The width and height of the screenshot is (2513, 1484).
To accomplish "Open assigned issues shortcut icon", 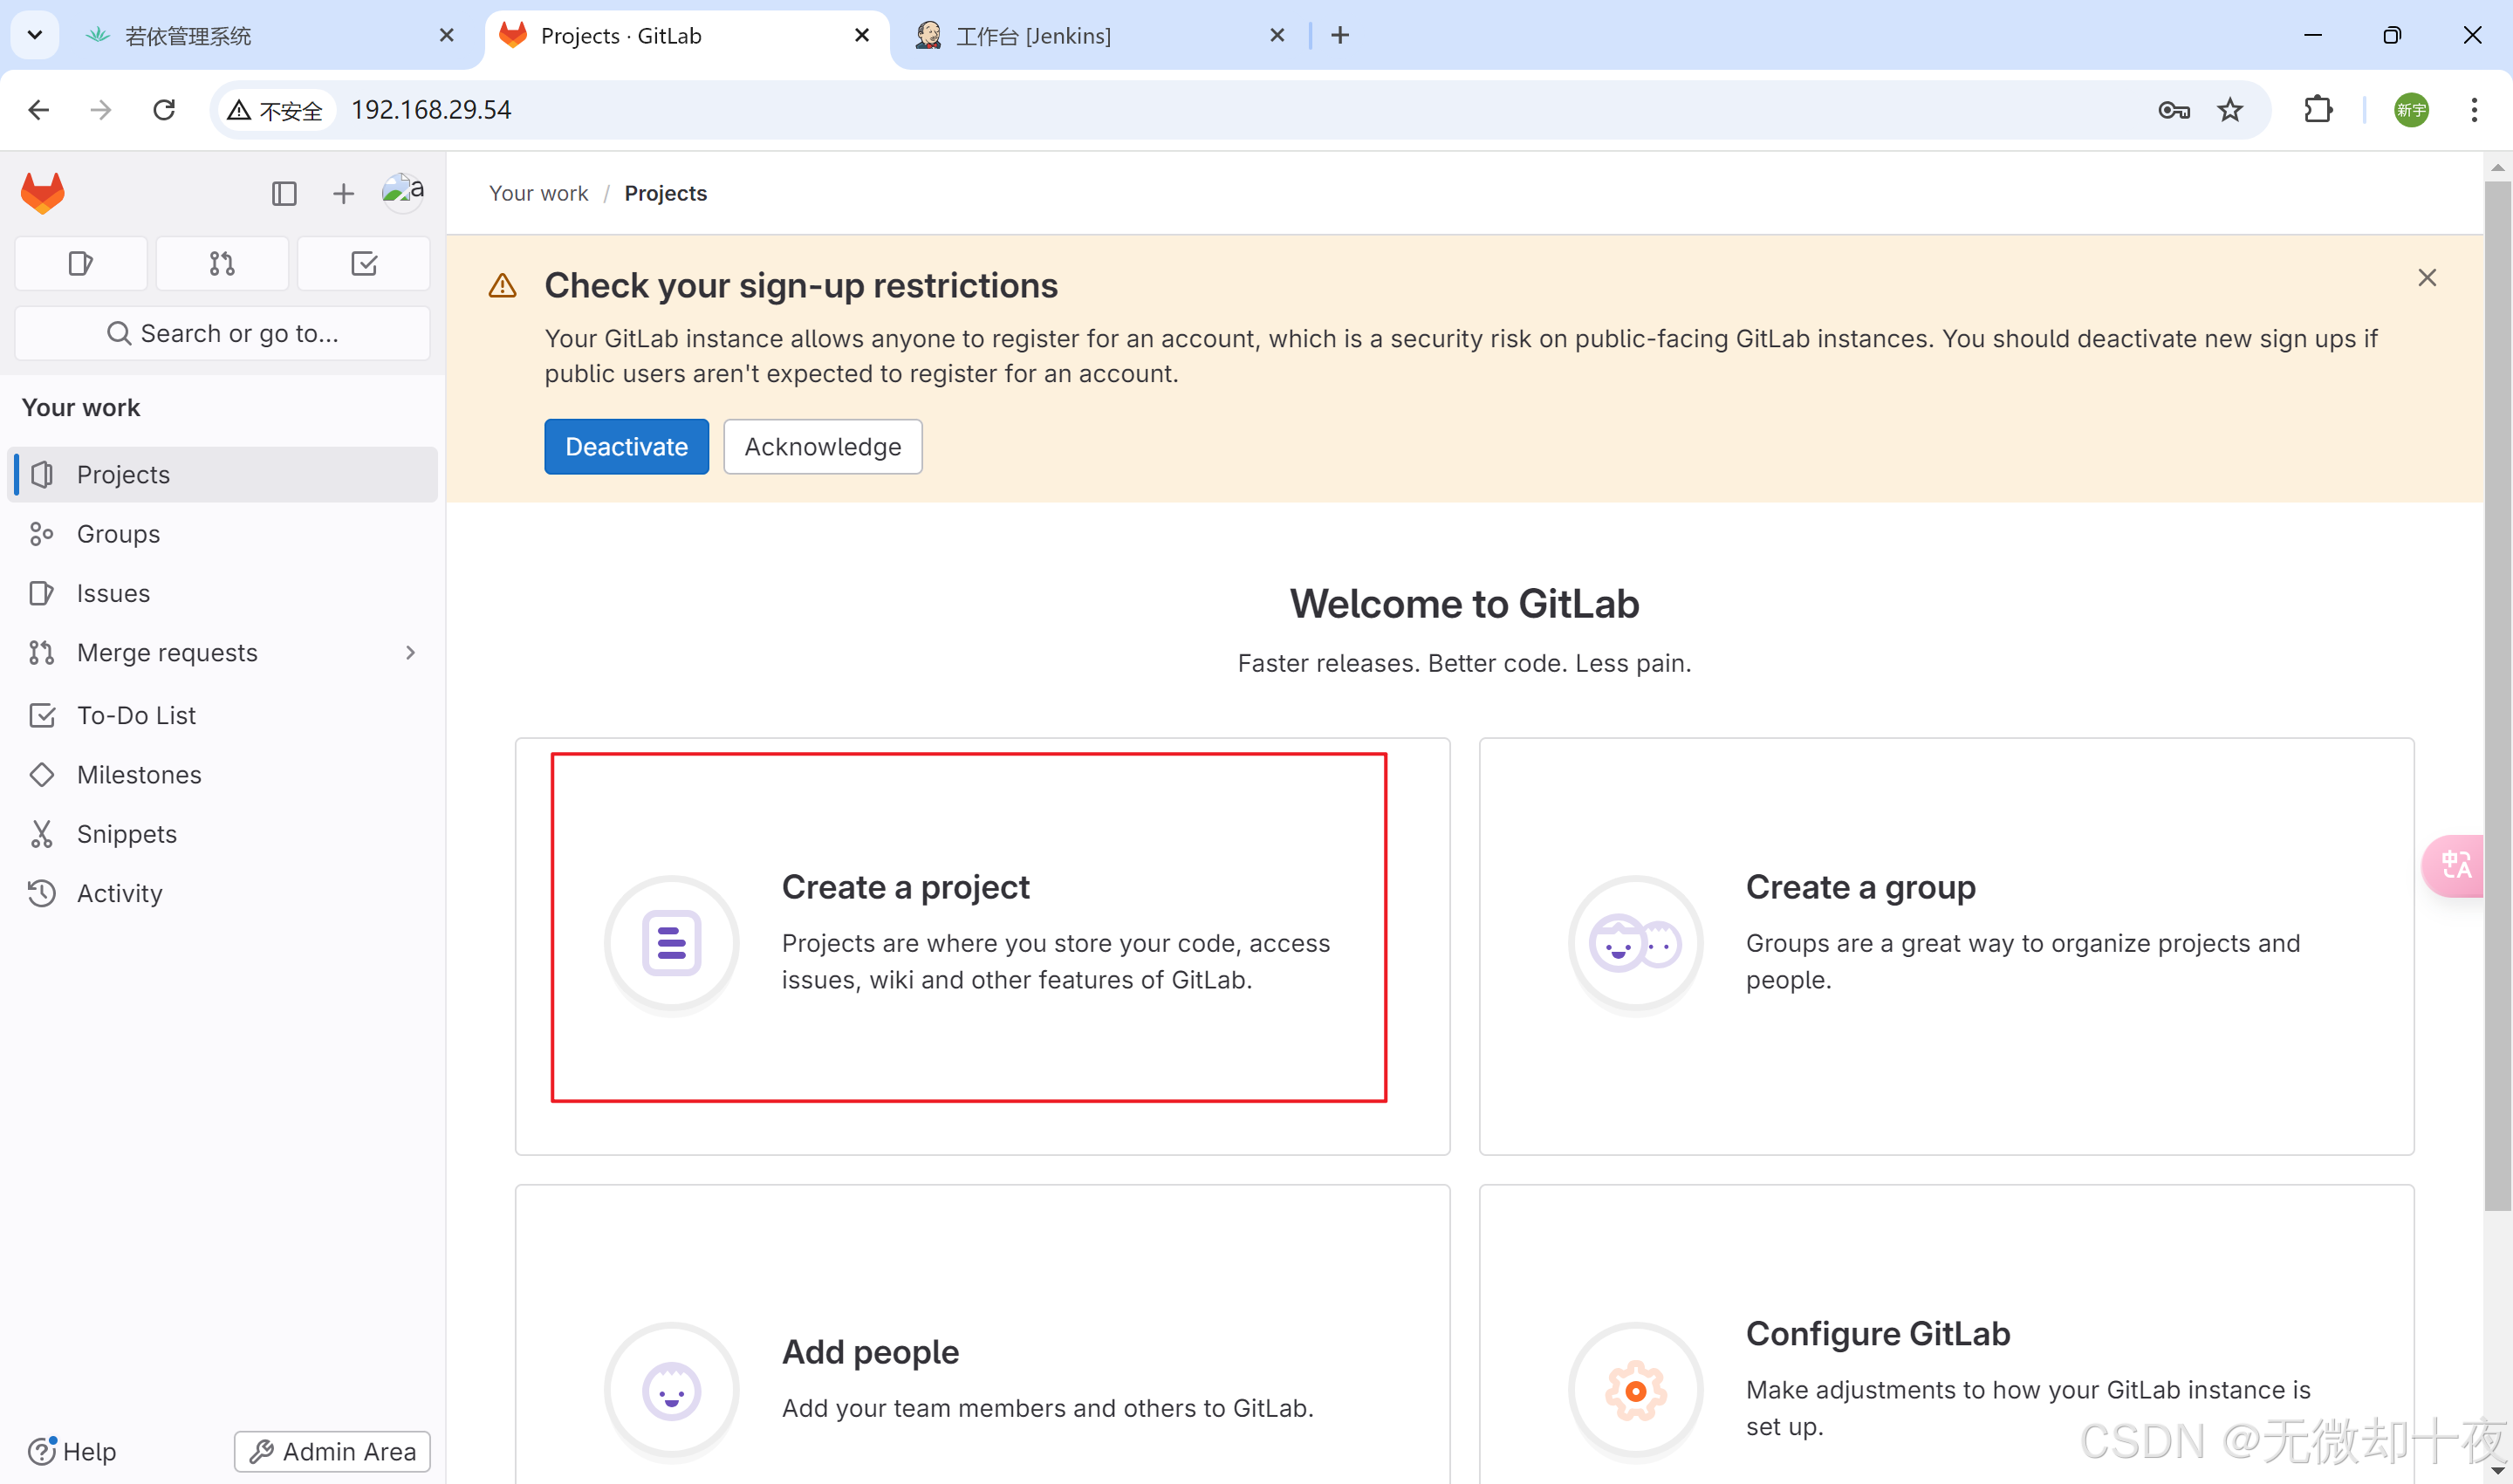I will [81, 264].
